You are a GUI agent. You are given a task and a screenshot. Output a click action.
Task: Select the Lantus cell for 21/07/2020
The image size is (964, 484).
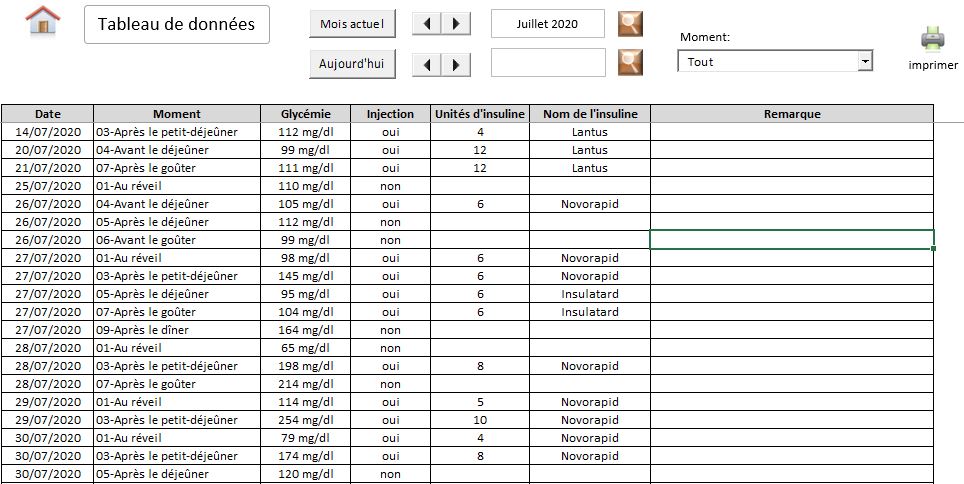click(590, 168)
